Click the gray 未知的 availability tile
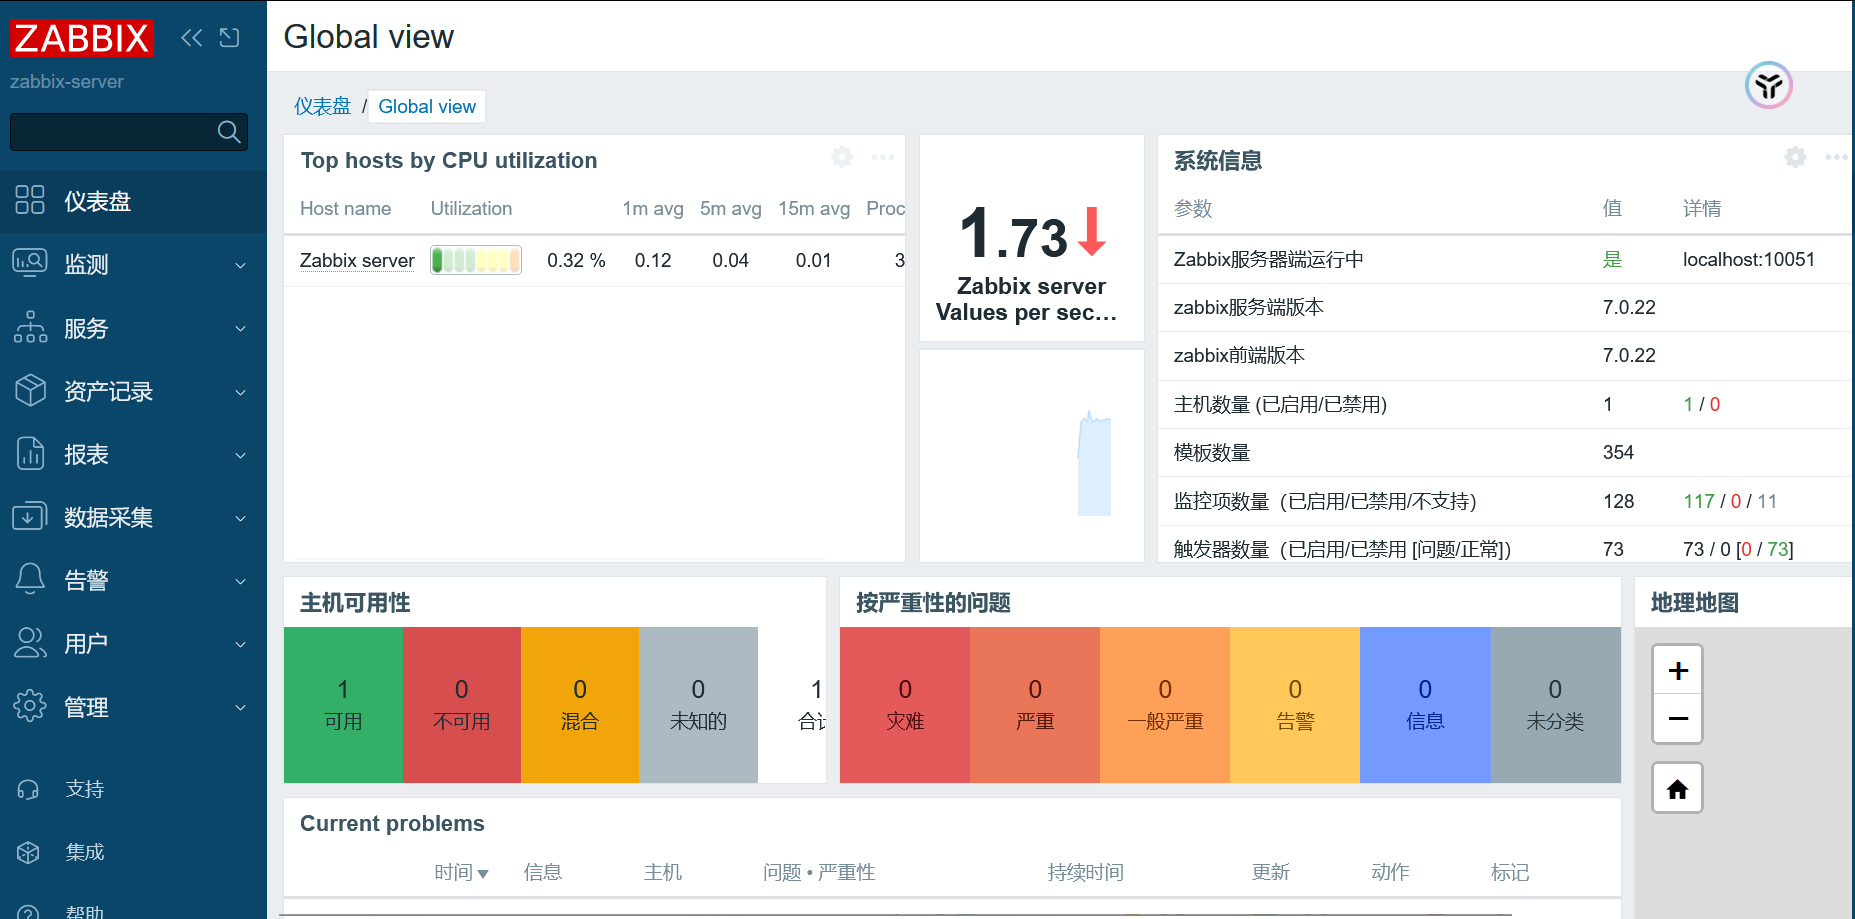The height and width of the screenshot is (919, 1855). [x=698, y=705]
